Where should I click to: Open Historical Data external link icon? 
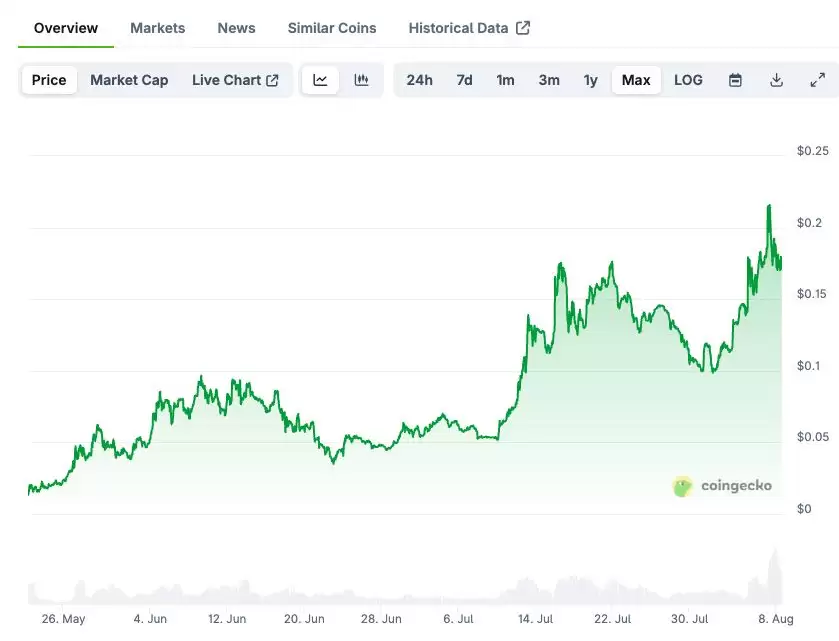[x=523, y=28]
